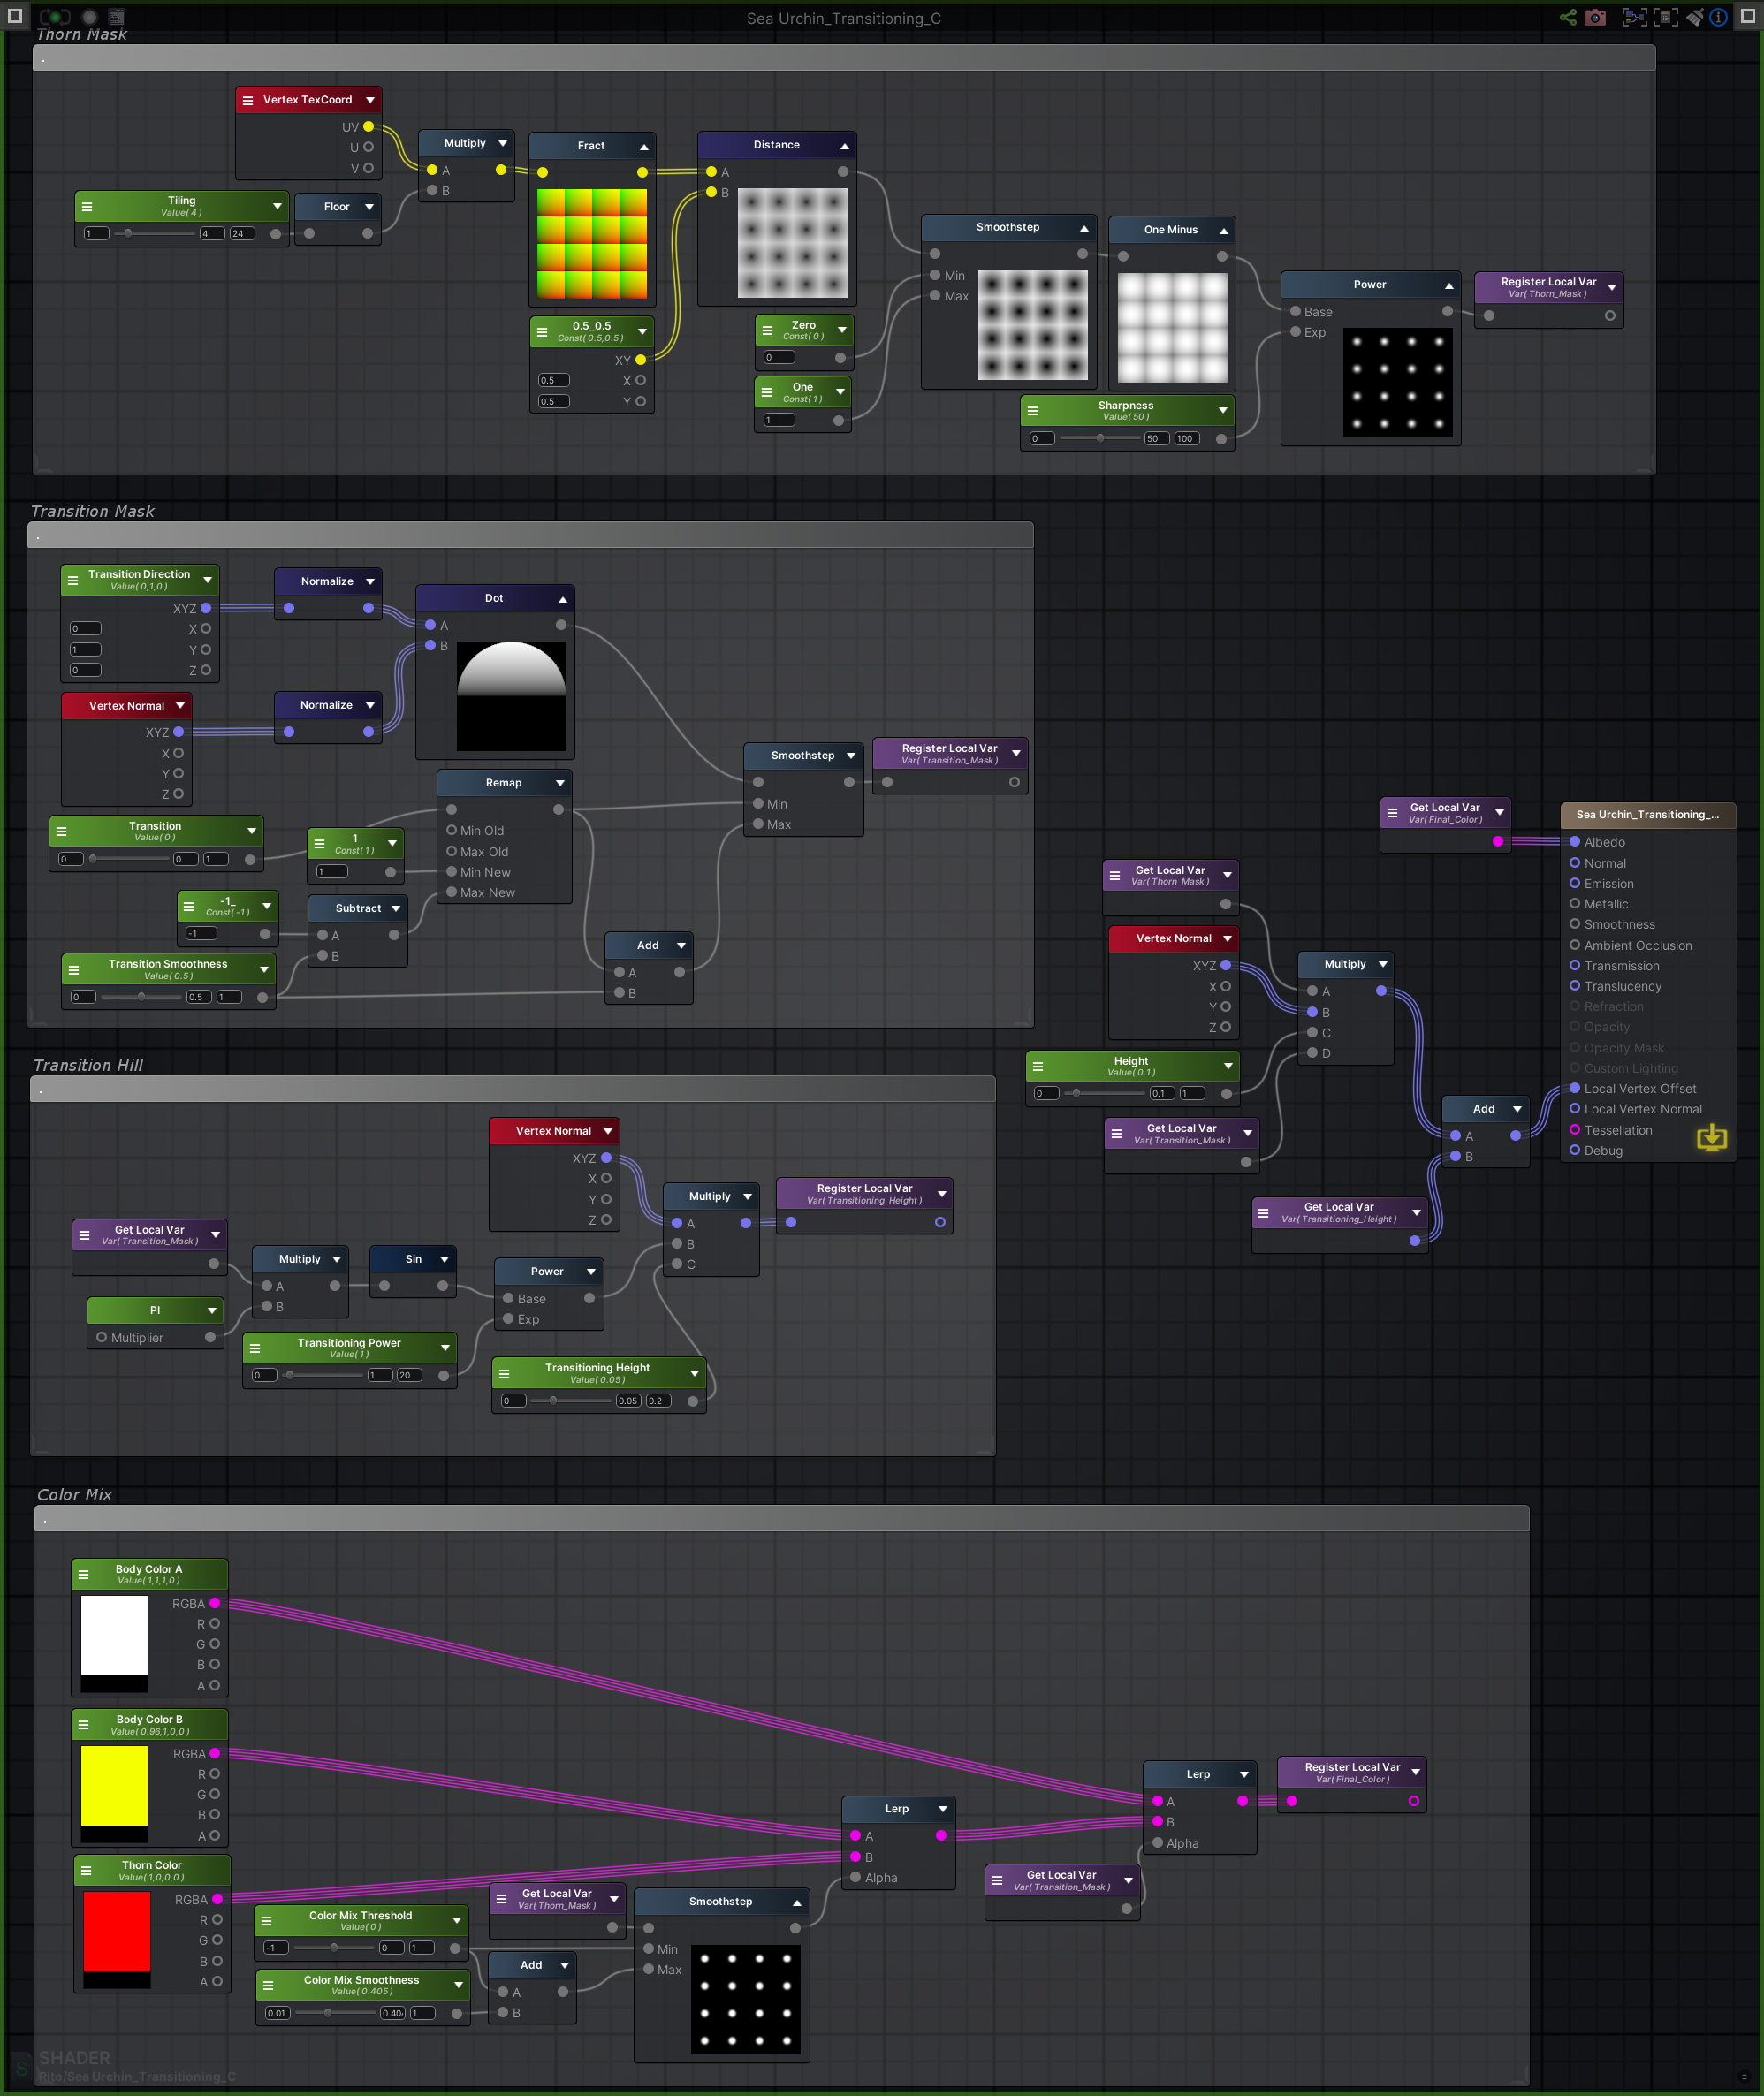
Task: Select the Min Old radio on the Remap node
Action: 452,830
